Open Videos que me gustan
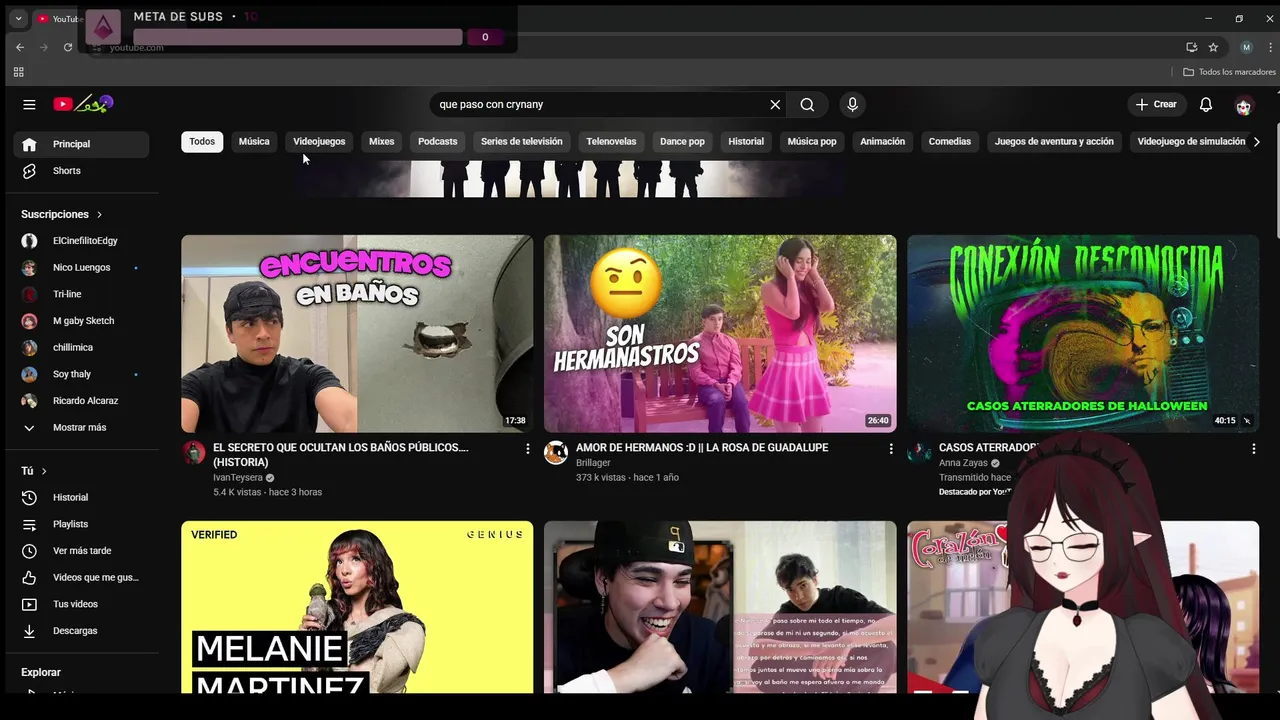Image resolution: width=1280 pixels, height=720 pixels. 81,578
